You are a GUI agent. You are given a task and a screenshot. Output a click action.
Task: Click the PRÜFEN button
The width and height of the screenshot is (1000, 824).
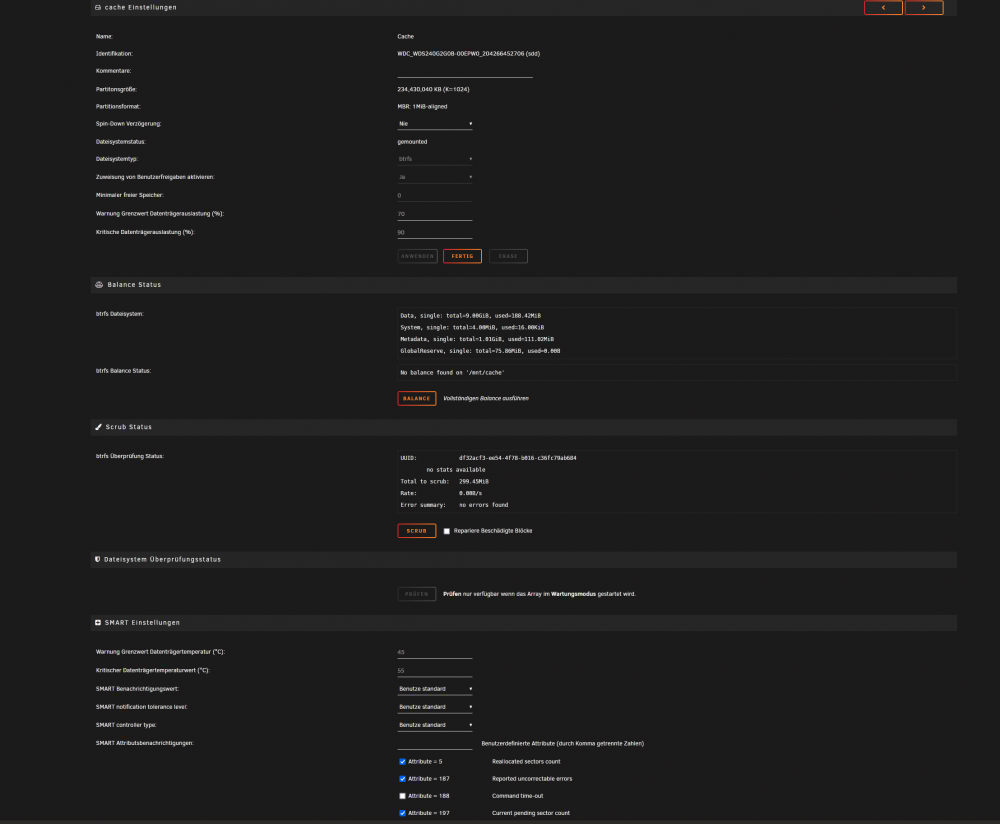pyautogui.click(x=416, y=594)
